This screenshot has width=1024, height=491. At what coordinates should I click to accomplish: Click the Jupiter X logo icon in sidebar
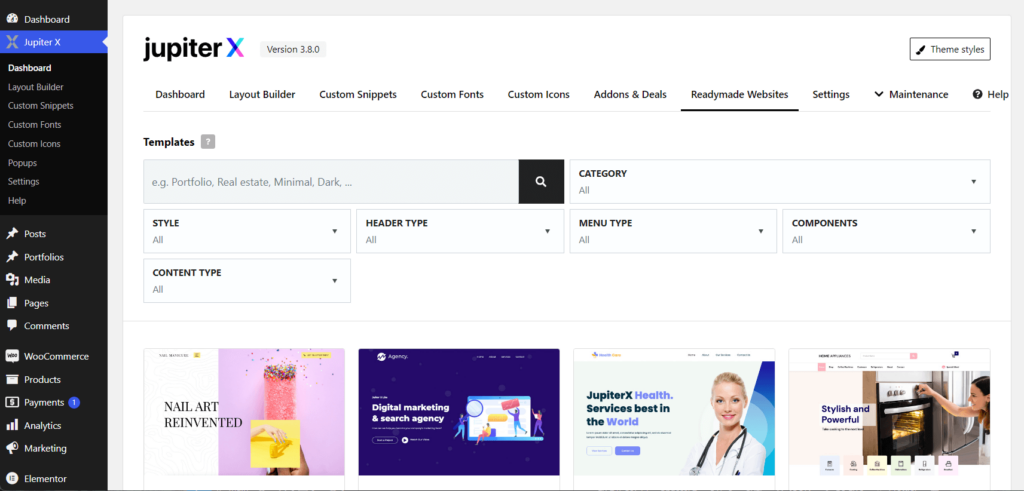pyautogui.click(x=12, y=42)
